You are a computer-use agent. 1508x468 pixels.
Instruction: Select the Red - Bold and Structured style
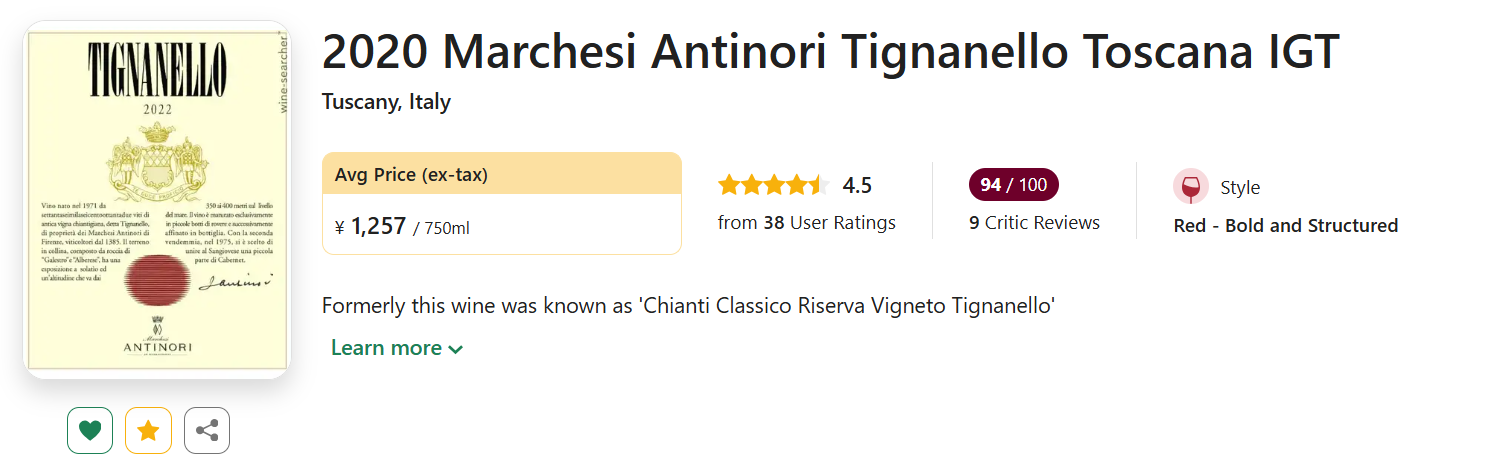click(x=1285, y=226)
